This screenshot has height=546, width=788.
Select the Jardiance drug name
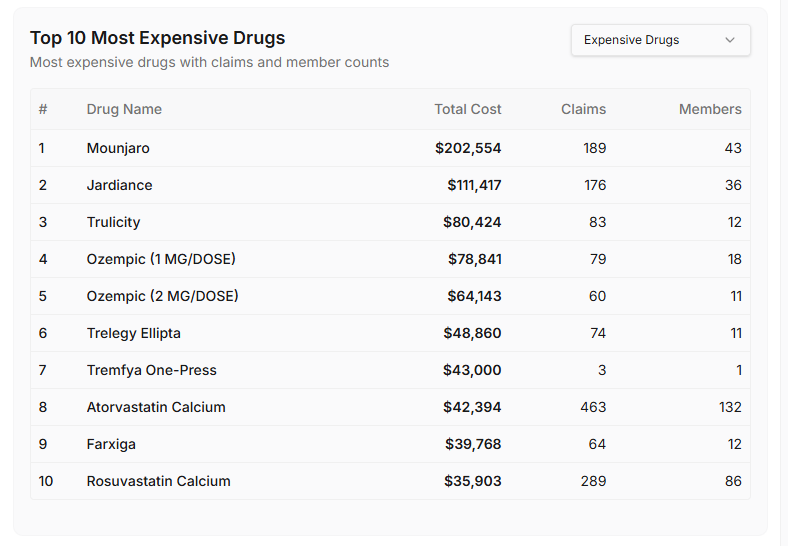point(119,185)
